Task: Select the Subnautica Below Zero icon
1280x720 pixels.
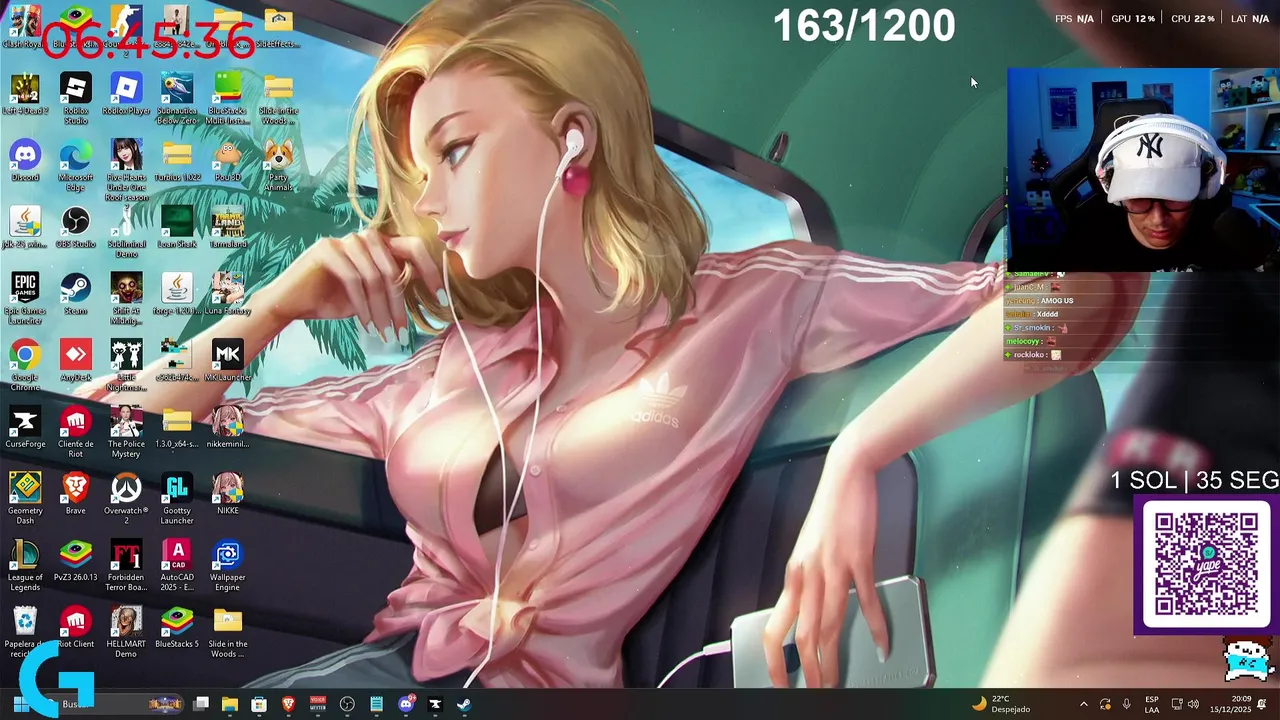Action: tap(177, 98)
